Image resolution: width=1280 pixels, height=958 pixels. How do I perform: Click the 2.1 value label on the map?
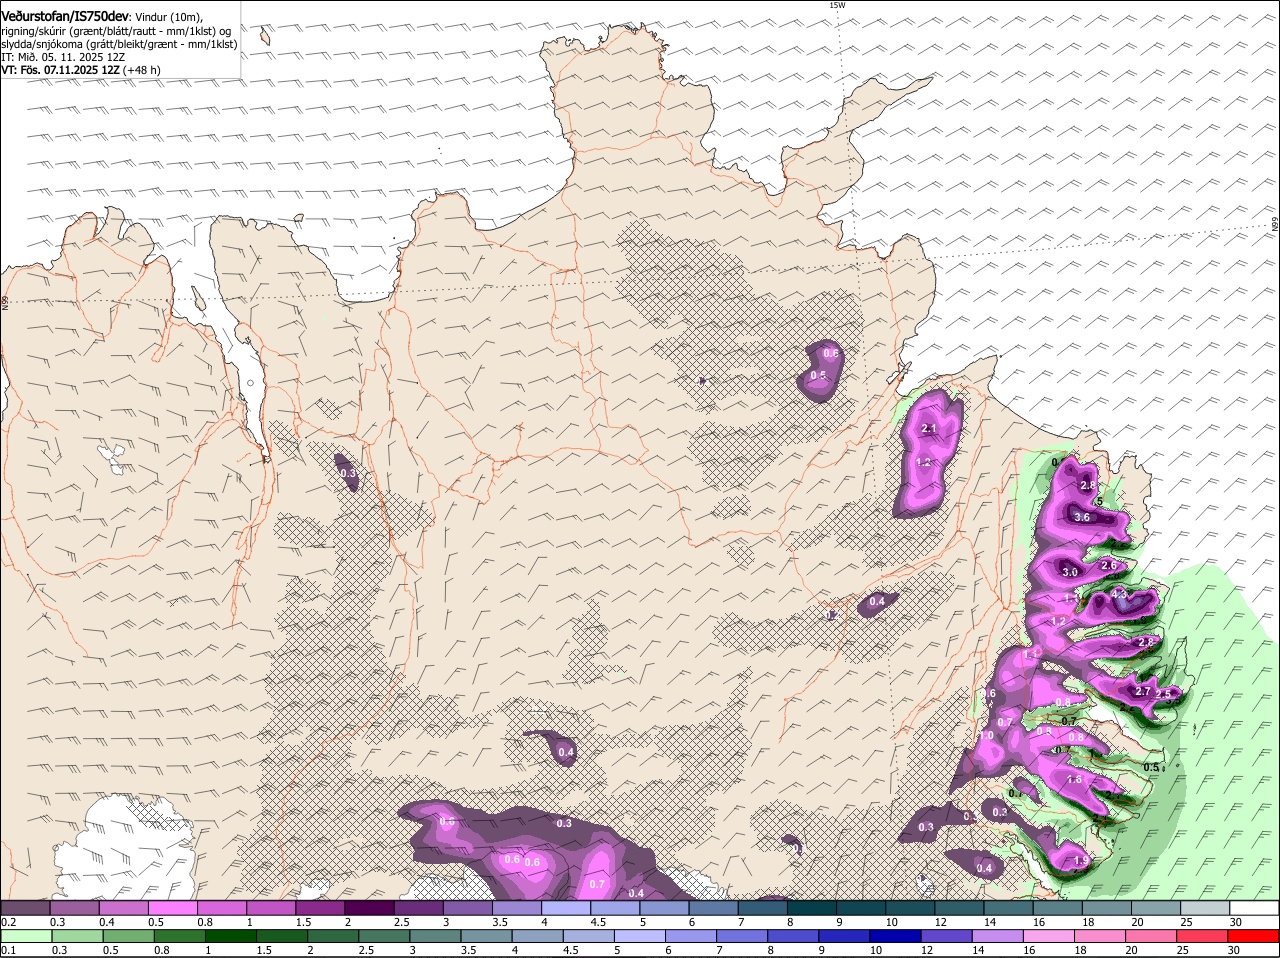pyautogui.click(x=927, y=428)
